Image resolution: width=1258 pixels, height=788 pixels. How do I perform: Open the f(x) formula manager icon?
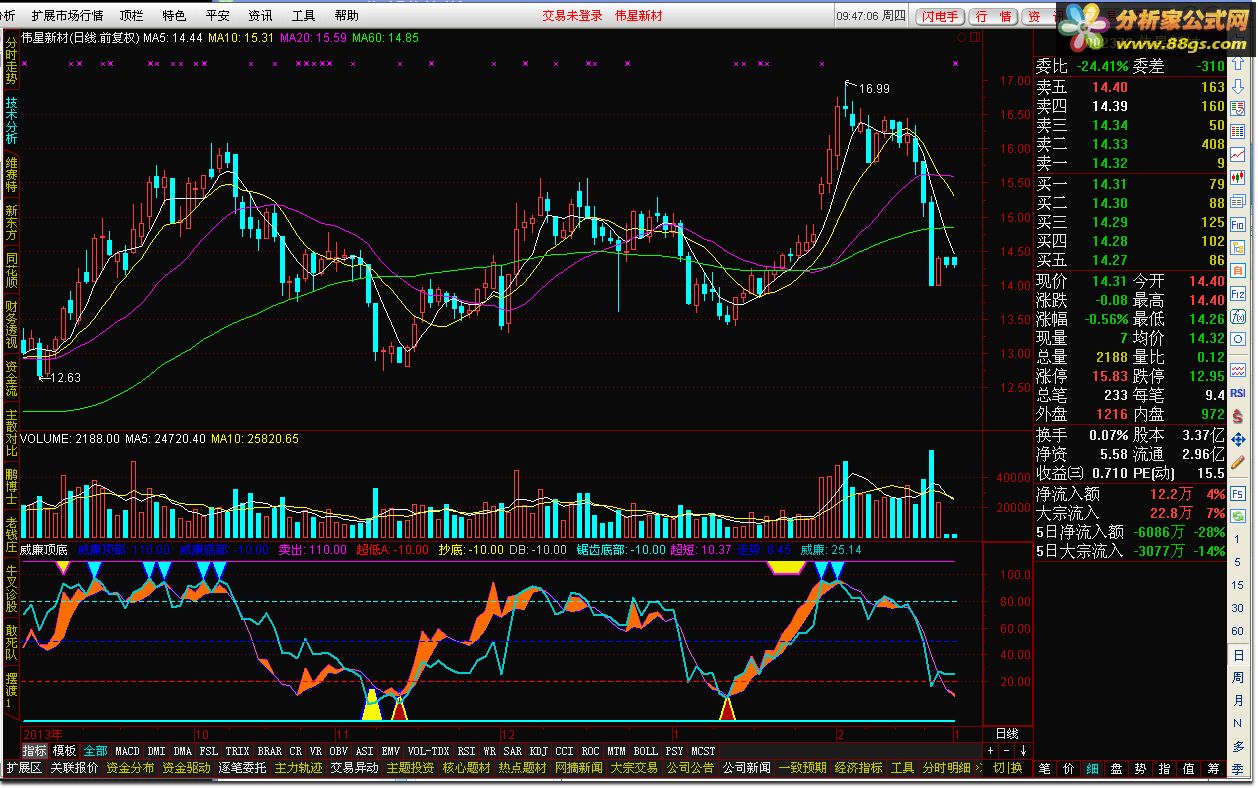[1238, 317]
